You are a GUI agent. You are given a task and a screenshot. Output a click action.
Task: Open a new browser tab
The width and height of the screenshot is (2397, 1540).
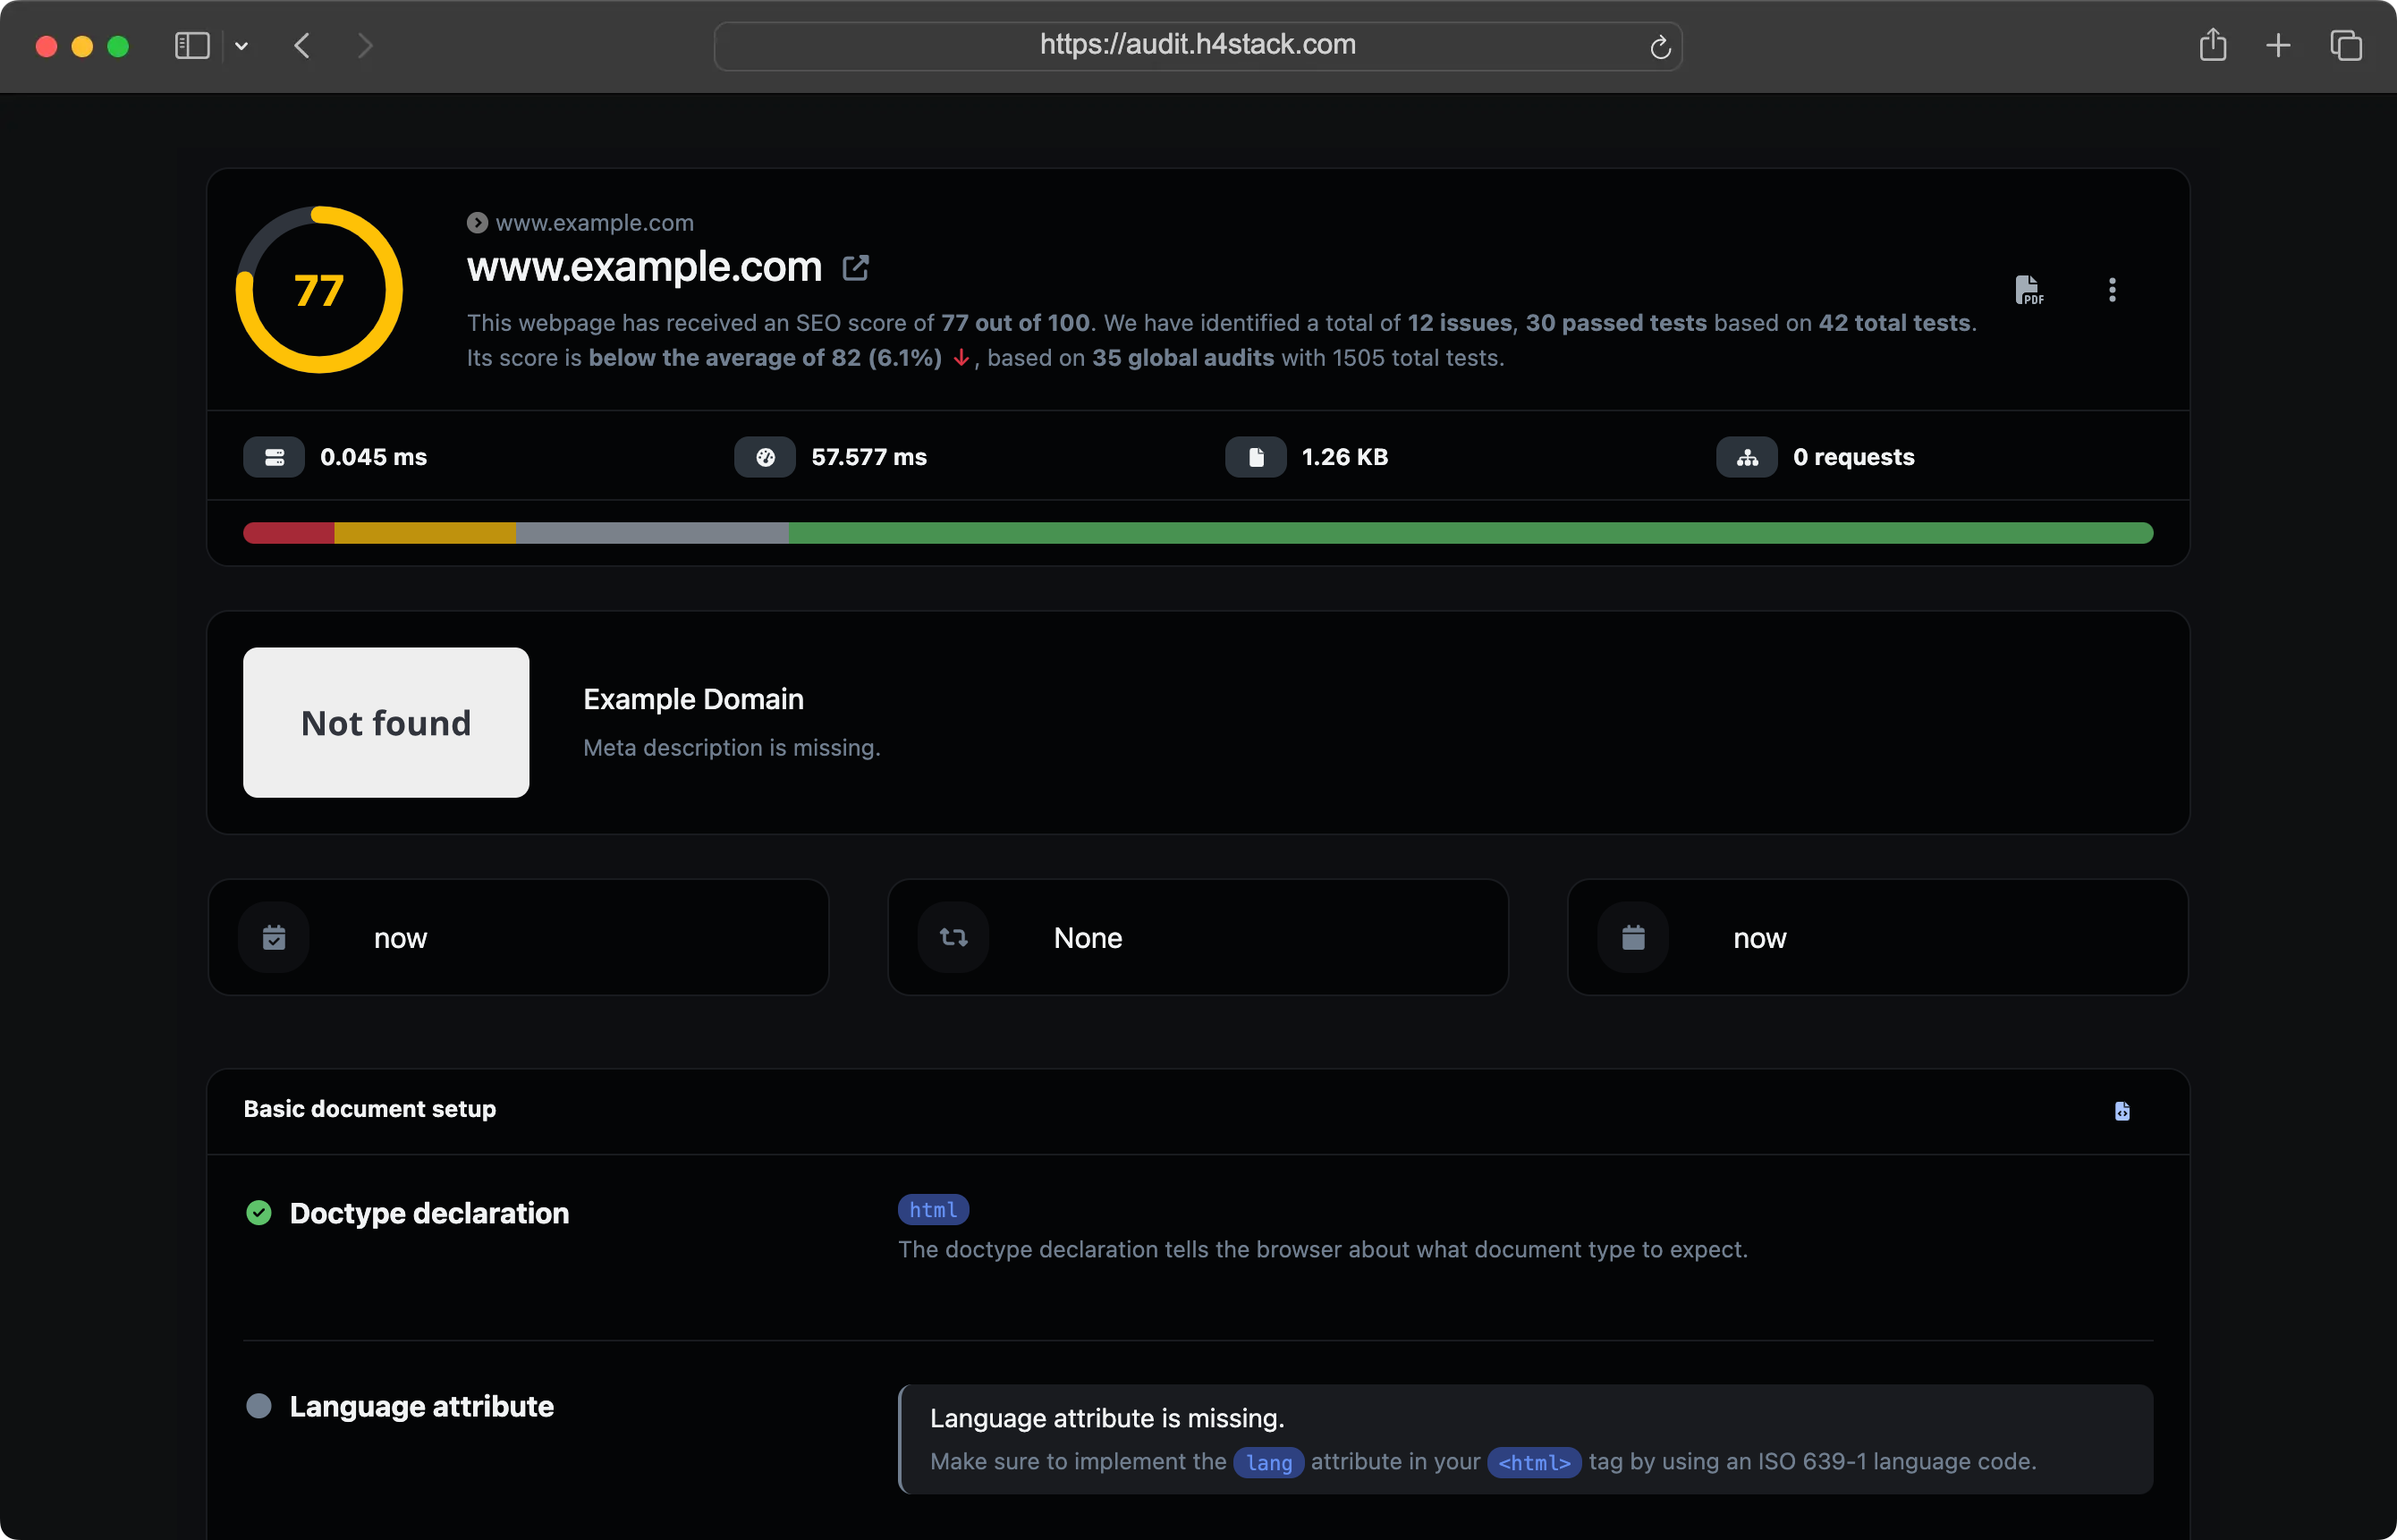[2277, 45]
